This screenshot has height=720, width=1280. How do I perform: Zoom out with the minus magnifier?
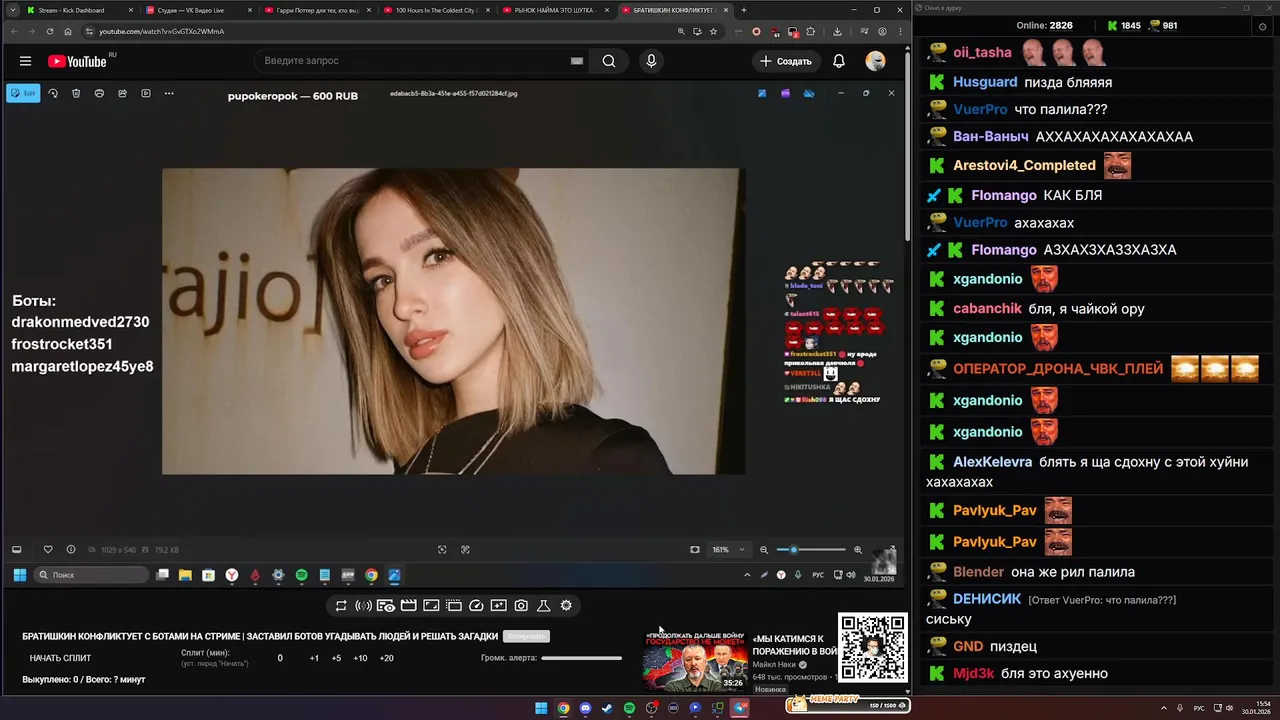pos(764,549)
